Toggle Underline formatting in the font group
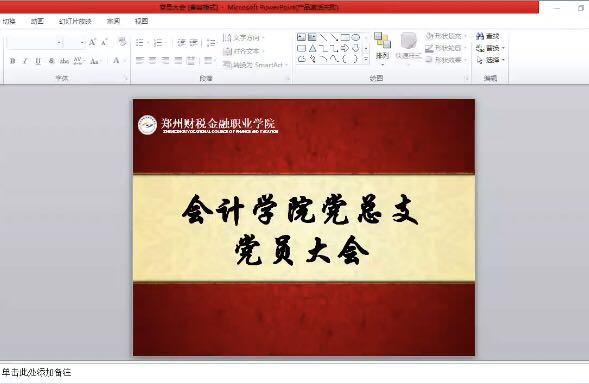This screenshot has height=384, width=589. tap(38, 61)
